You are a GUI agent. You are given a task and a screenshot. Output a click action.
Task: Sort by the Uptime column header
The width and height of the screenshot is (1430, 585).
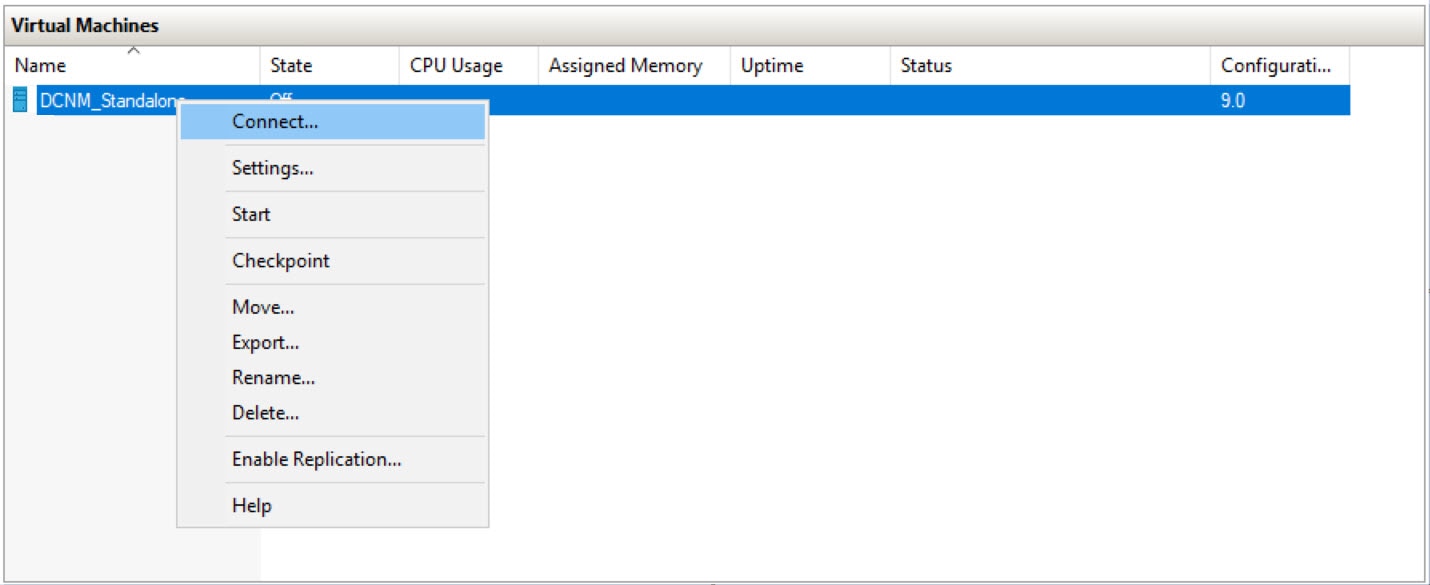[x=810, y=66]
